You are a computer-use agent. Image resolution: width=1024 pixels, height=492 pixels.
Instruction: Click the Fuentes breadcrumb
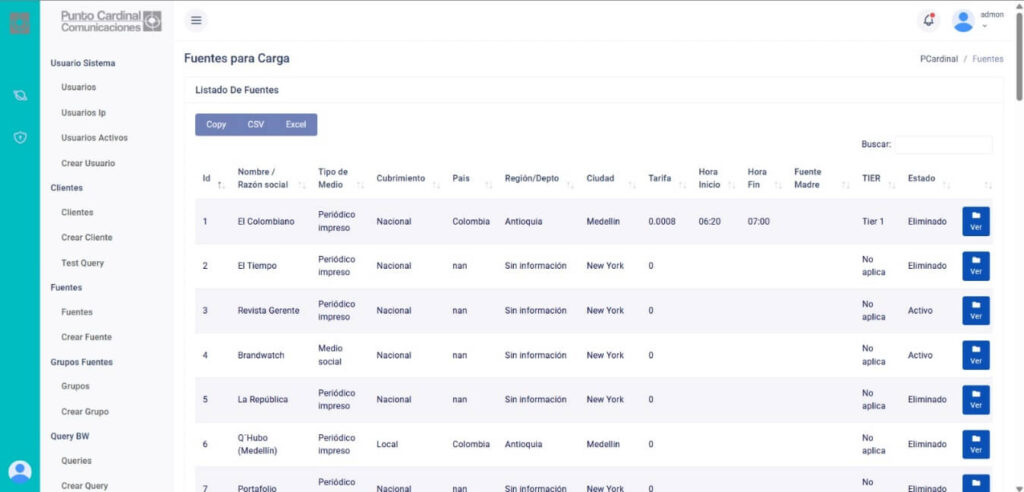pyautogui.click(x=987, y=59)
